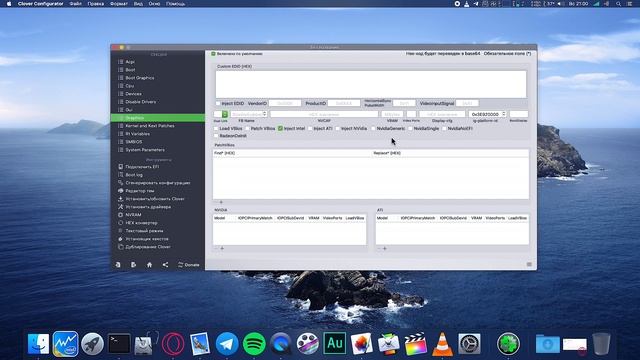Image resolution: width=640 pixels, height=360 pixels.
Task: Click the Theme Editor tool icon
Action: [x=120, y=191]
